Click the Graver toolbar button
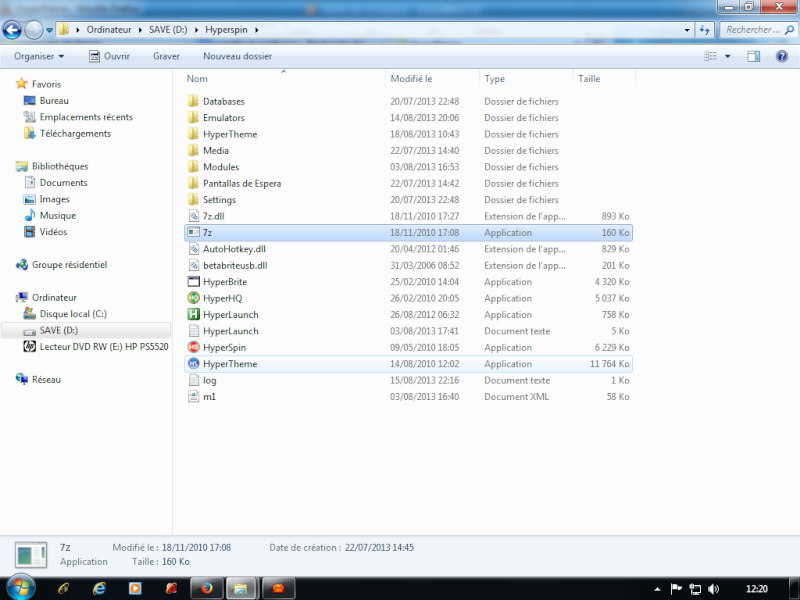 click(x=166, y=56)
